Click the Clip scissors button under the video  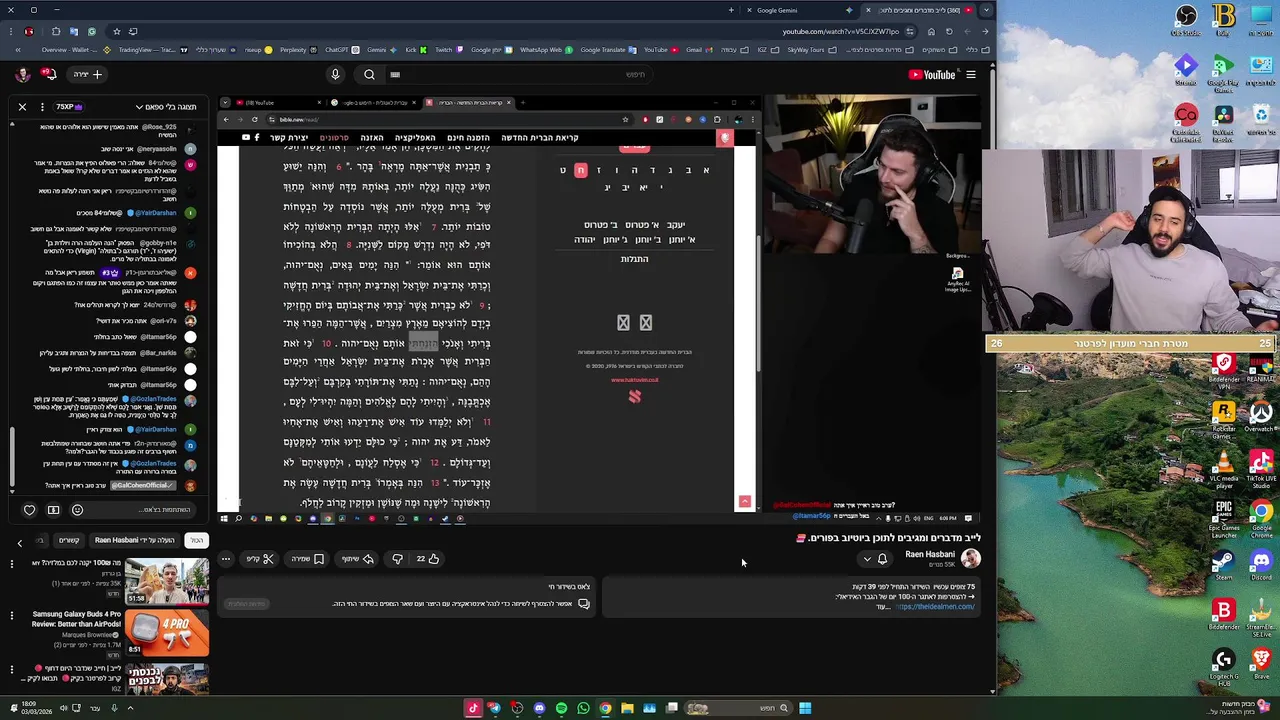[x=261, y=559]
